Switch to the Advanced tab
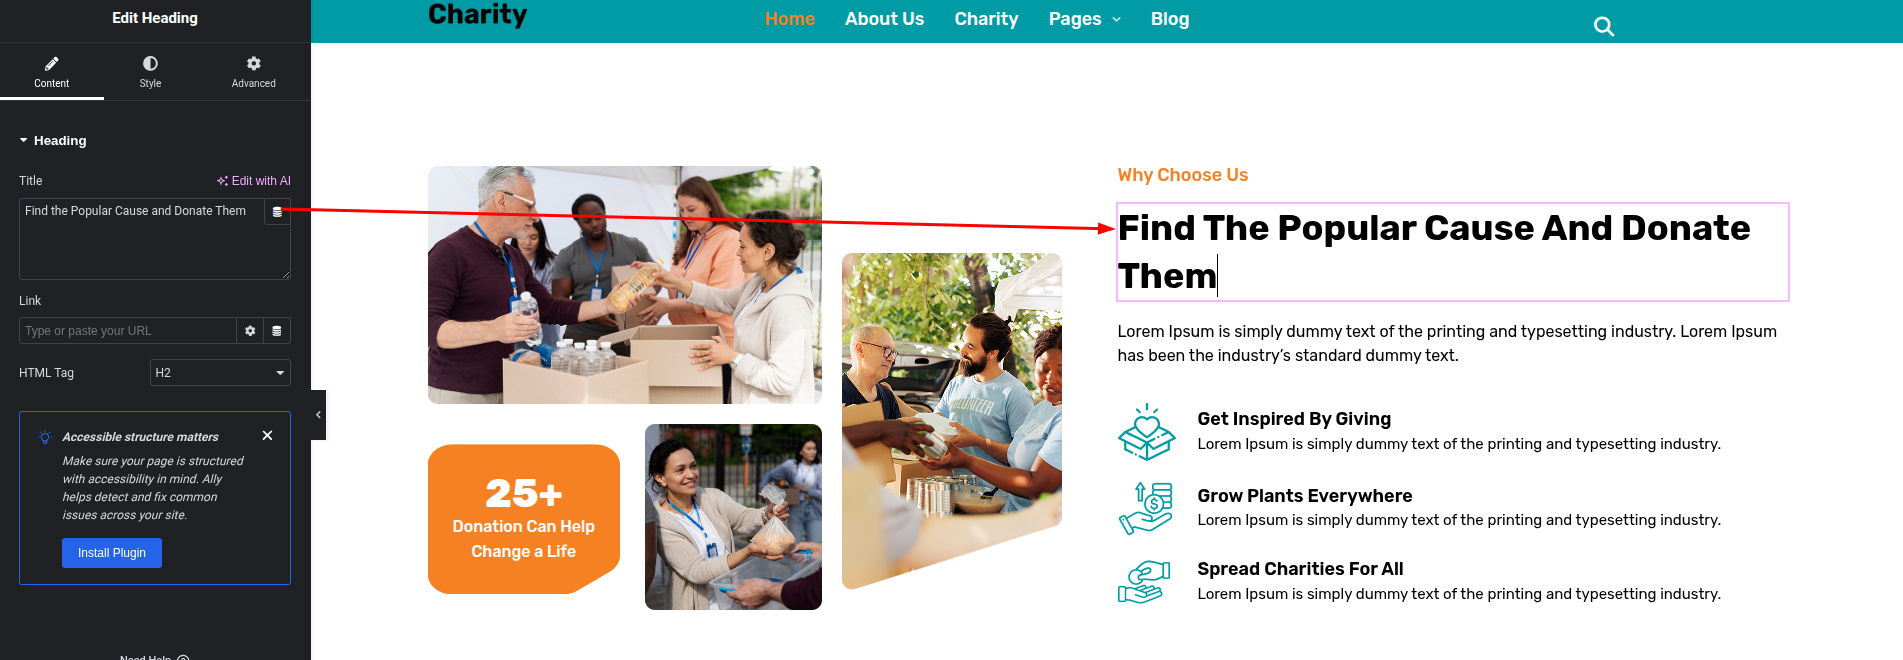Screen dimensions: 1903x660 254,71
